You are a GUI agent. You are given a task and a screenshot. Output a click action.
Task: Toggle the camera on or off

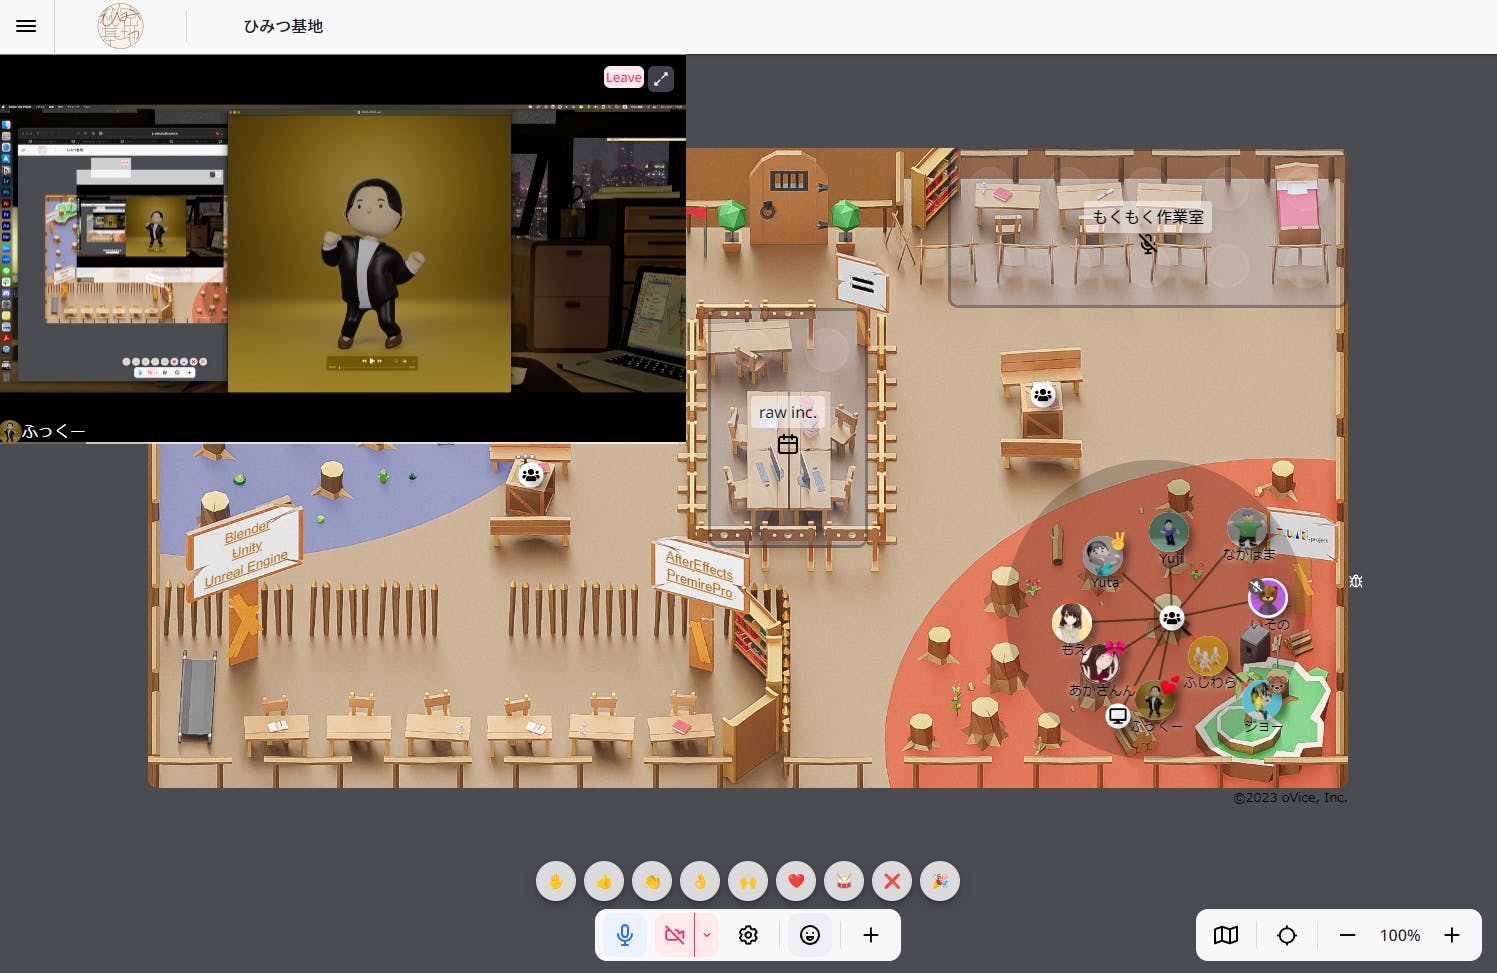(675, 935)
